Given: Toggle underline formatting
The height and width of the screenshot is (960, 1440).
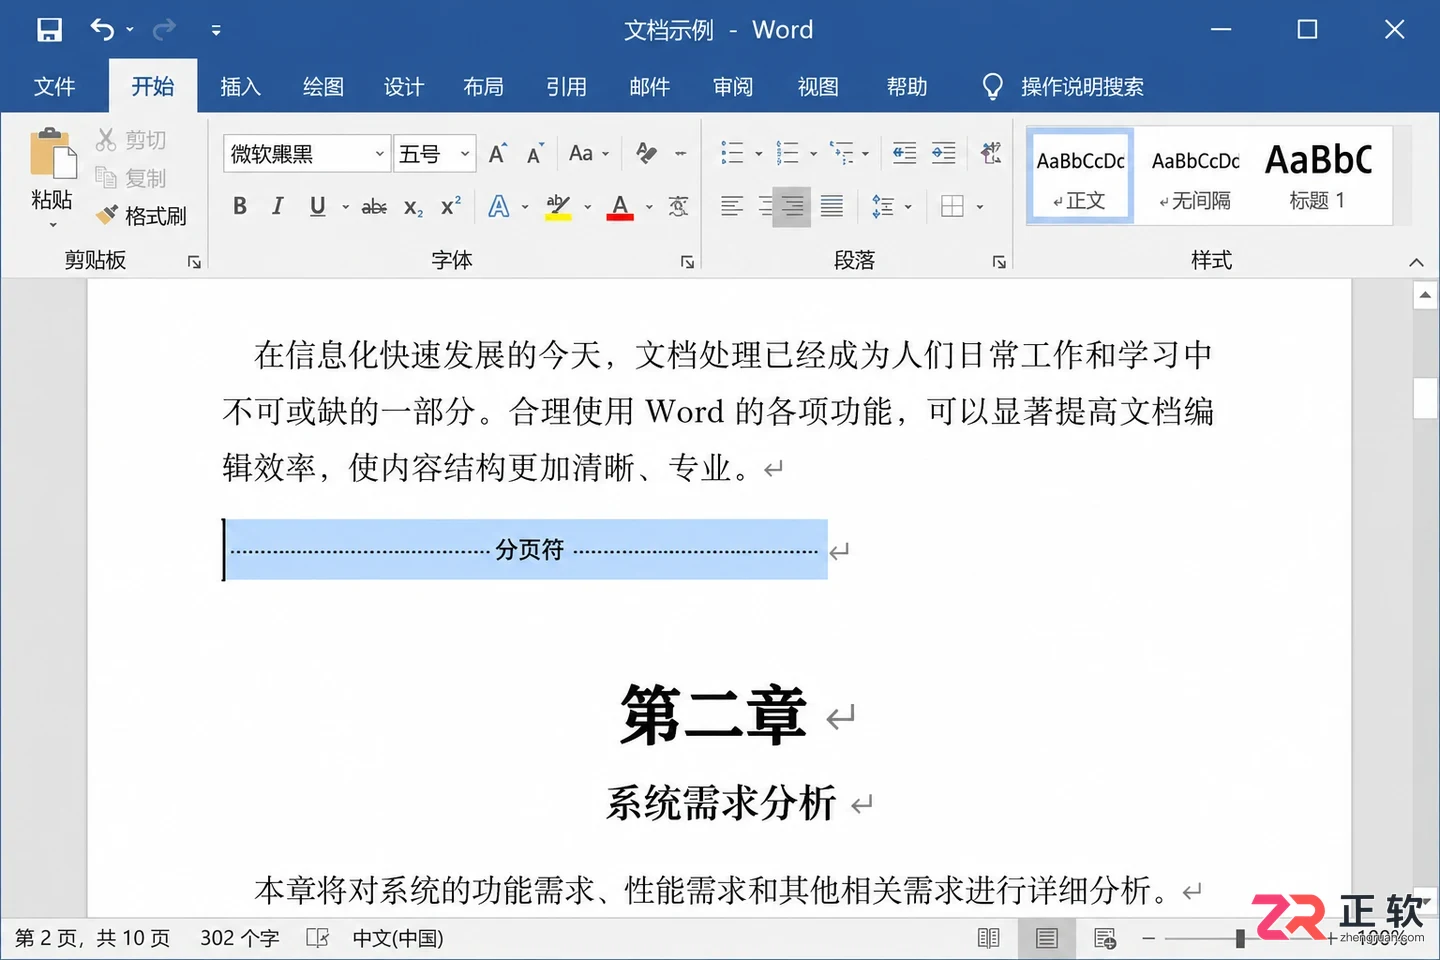Looking at the screenshot, I should 317,206.
